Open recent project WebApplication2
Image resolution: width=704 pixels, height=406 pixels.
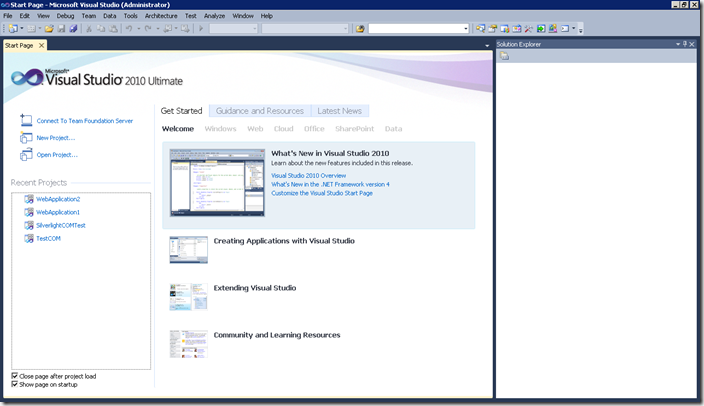(x=58, y=199)
